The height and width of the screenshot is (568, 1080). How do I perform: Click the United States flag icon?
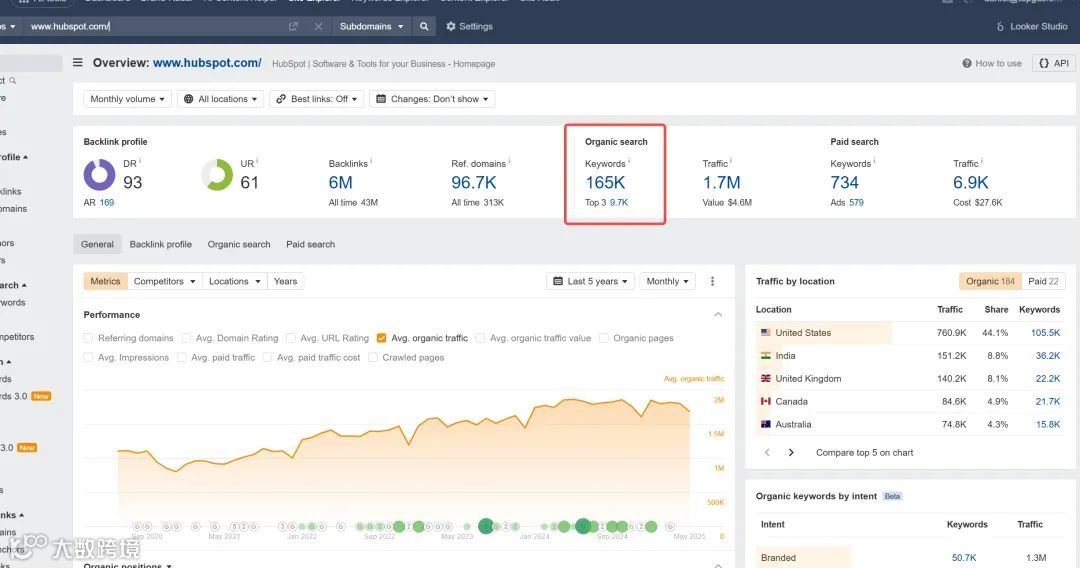tap(765, 333)
